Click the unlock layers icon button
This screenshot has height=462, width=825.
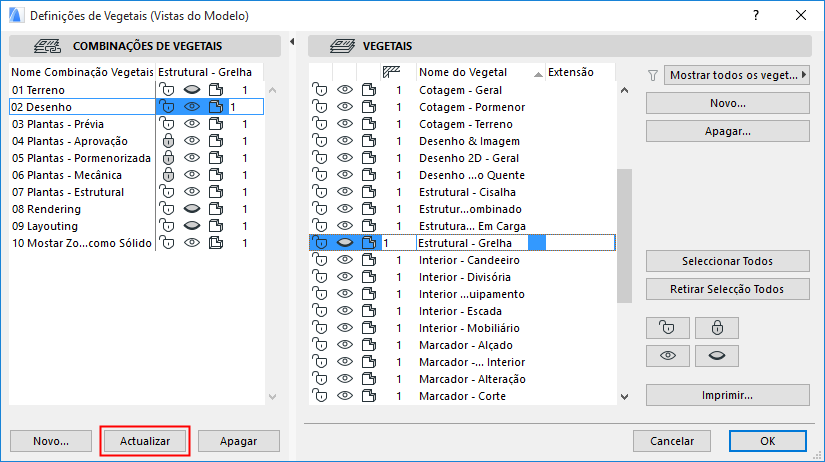coord(667,326)
